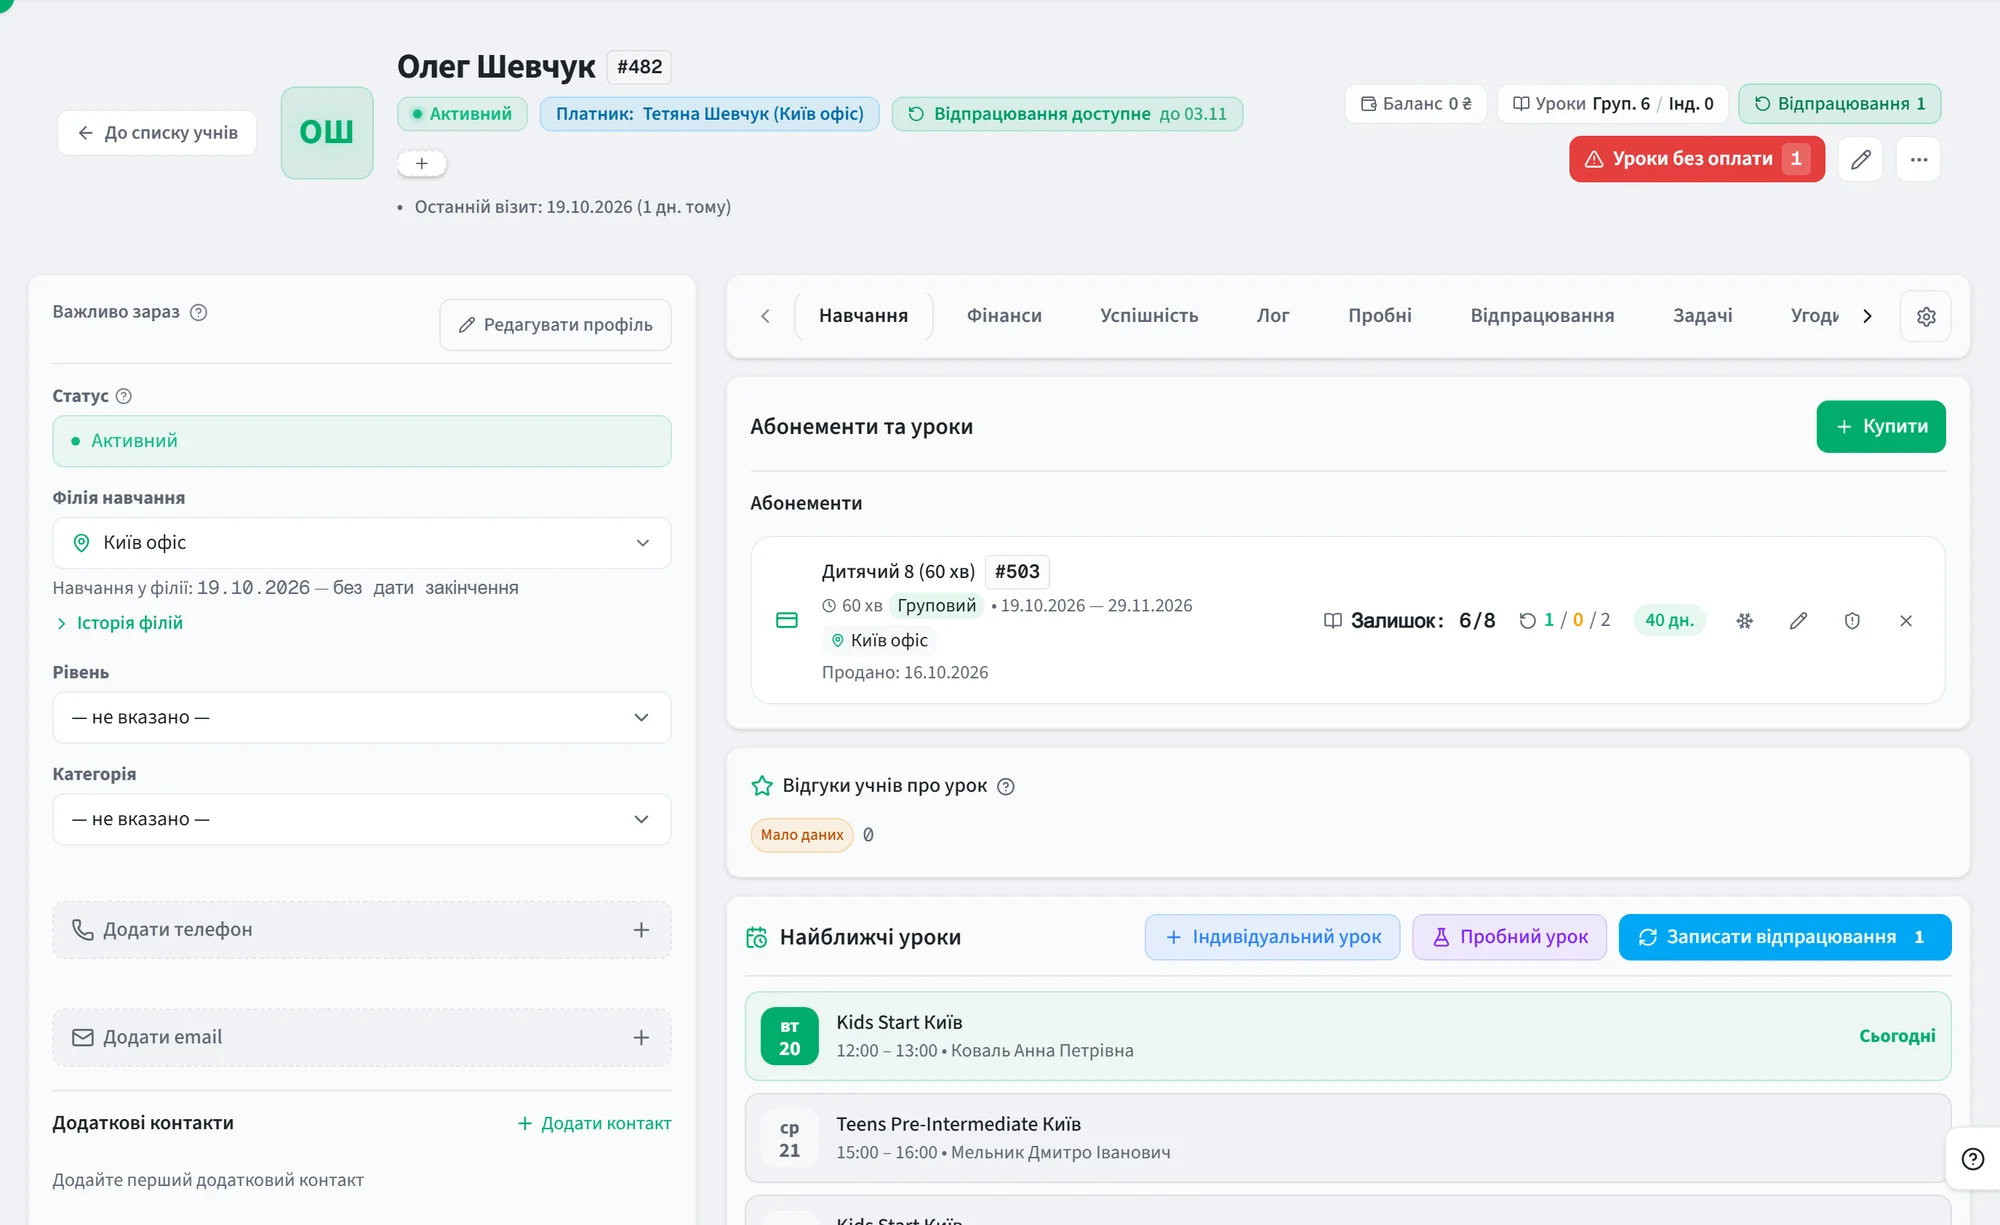The height and width of the screenshot is (1225, 2000).
Task: Click plus icon in Додати телефон row
Action: (641, 930)
